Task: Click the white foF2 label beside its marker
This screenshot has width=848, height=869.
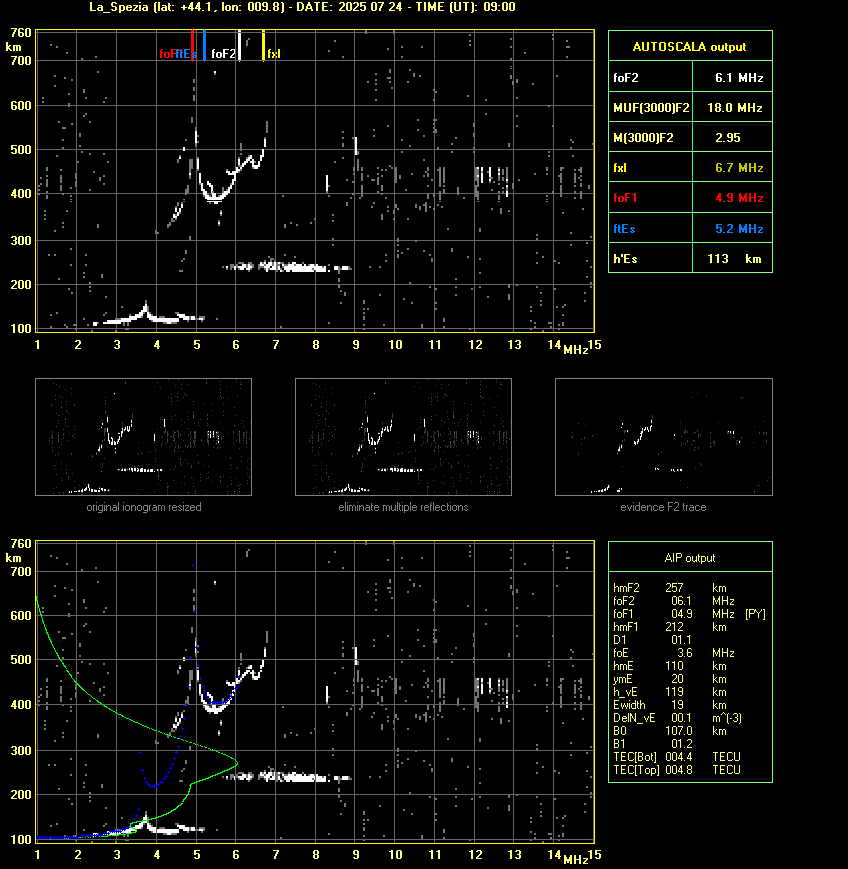Action: coord(223,54)
